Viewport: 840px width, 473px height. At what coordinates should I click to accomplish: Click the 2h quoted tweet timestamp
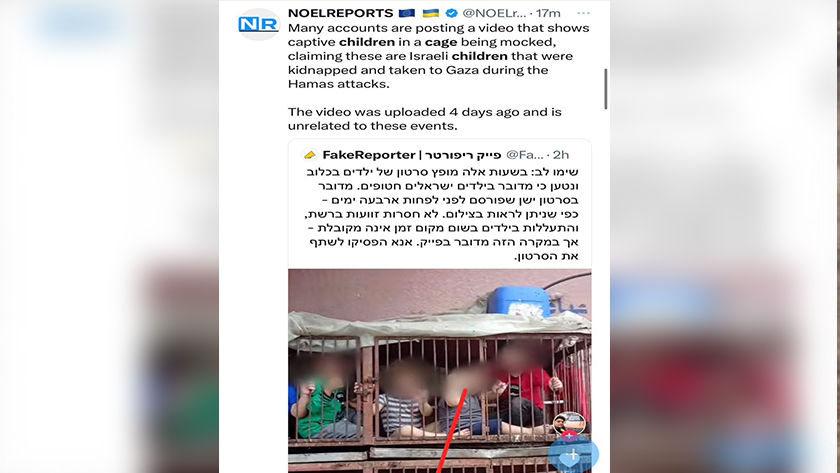pos(561,155)
